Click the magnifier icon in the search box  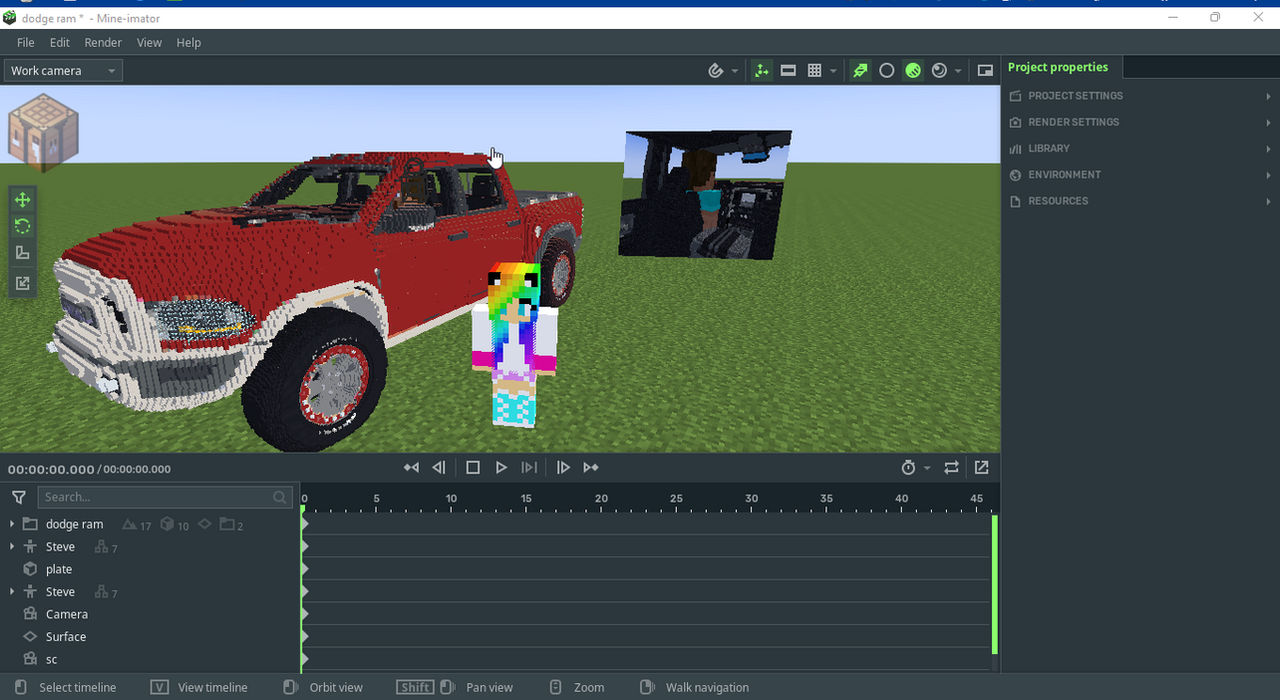(x=280, y=497)
